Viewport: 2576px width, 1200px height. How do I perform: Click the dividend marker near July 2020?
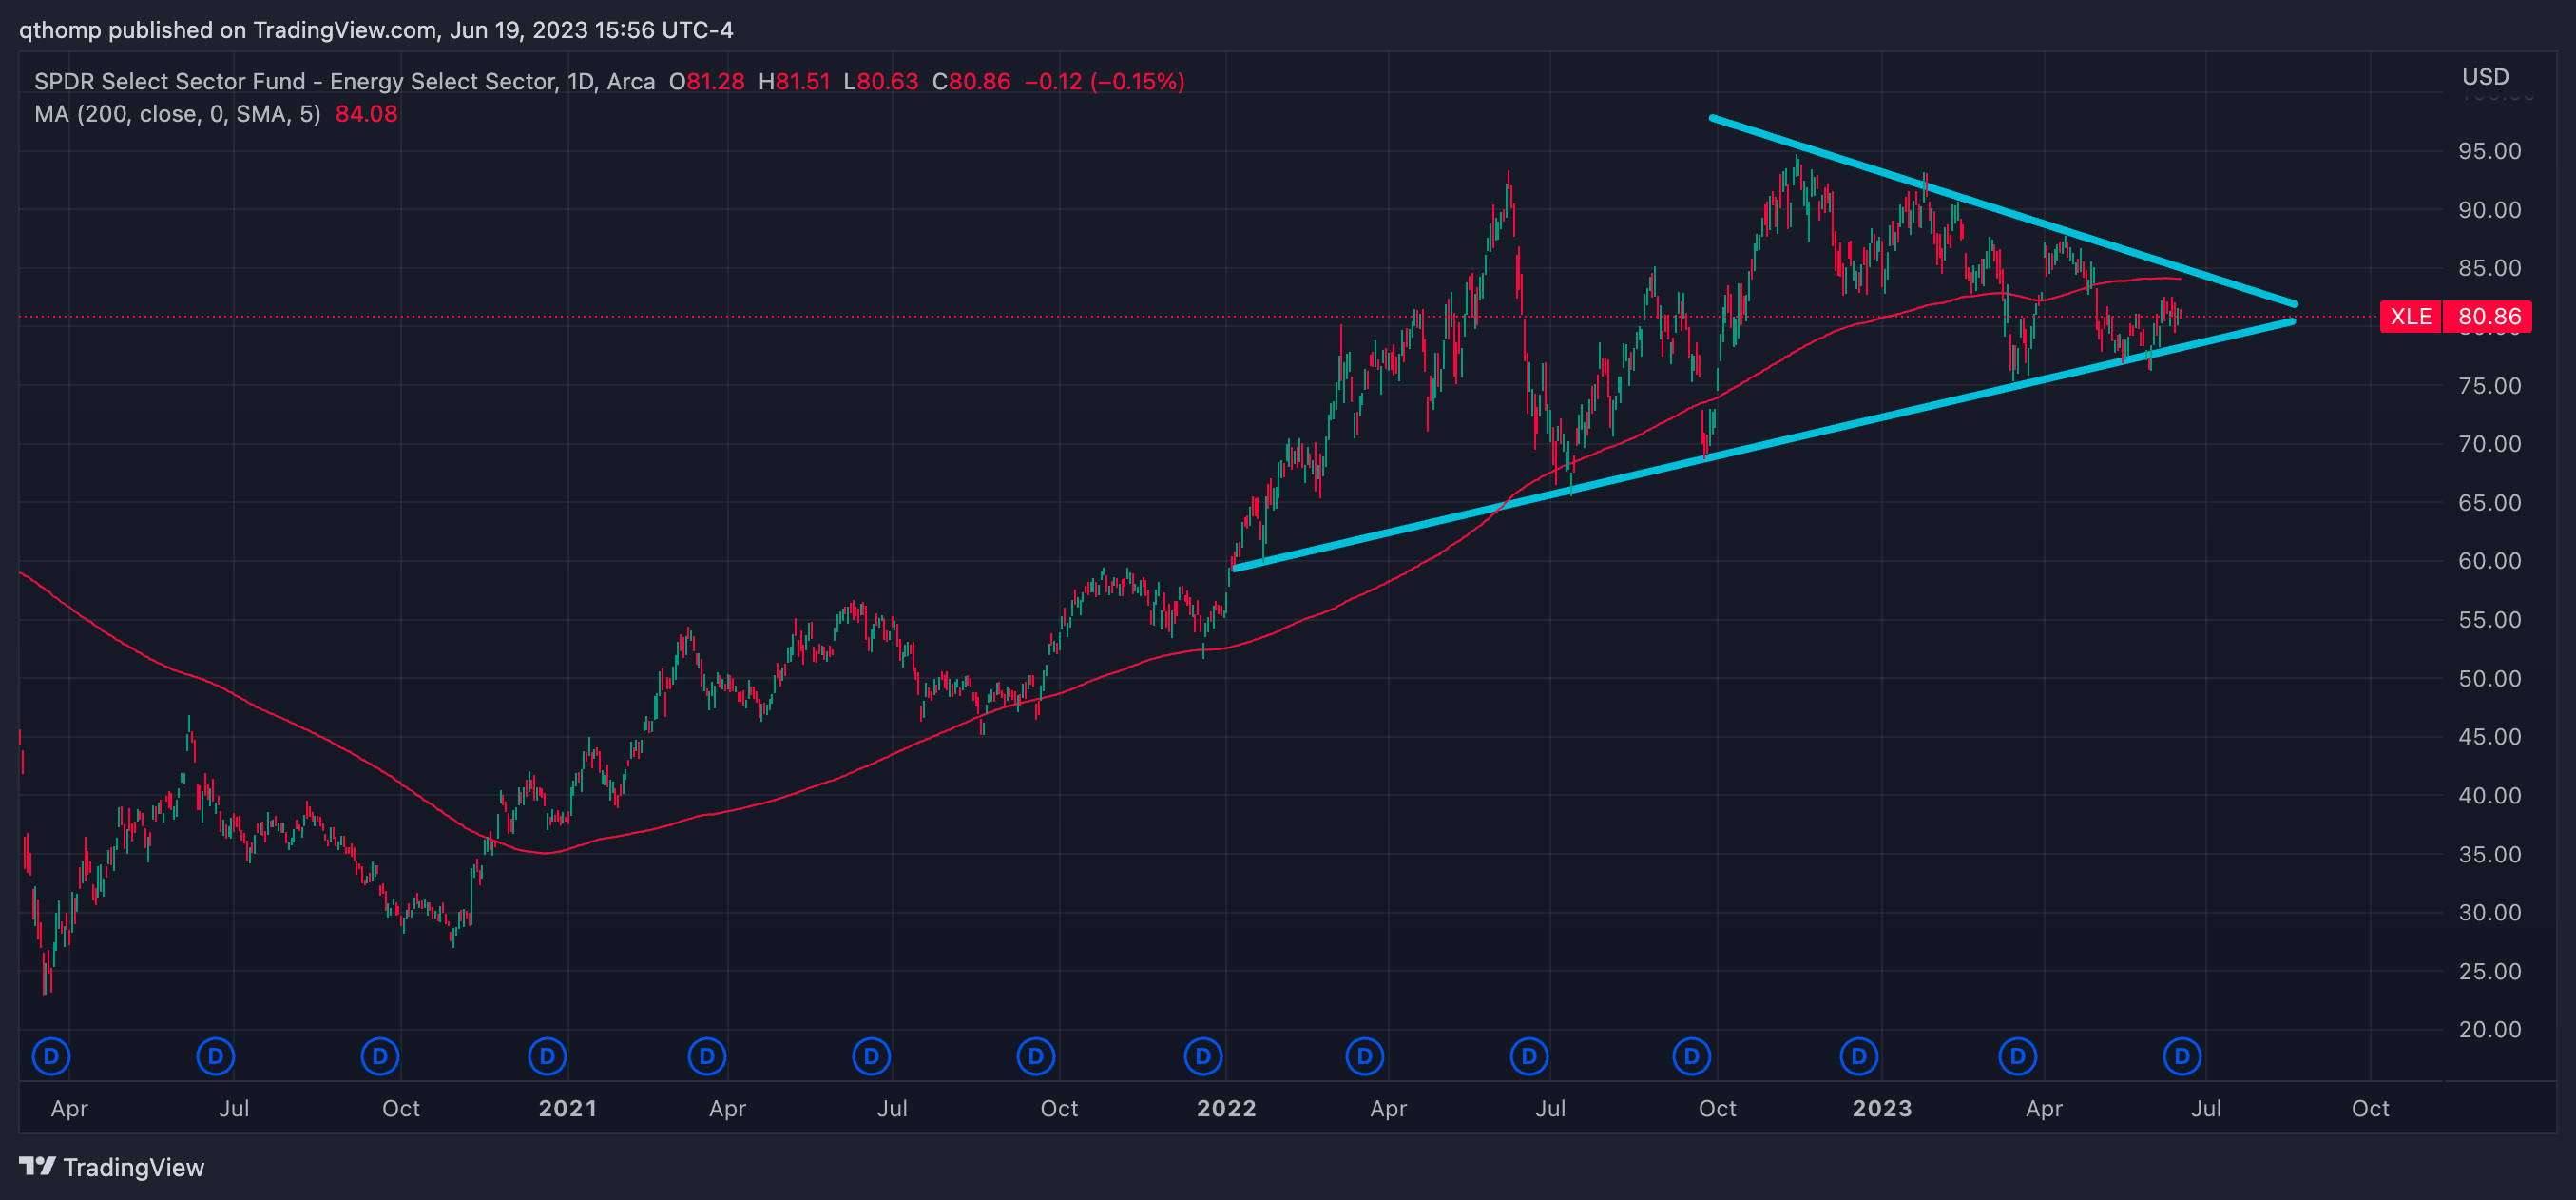215,1056
